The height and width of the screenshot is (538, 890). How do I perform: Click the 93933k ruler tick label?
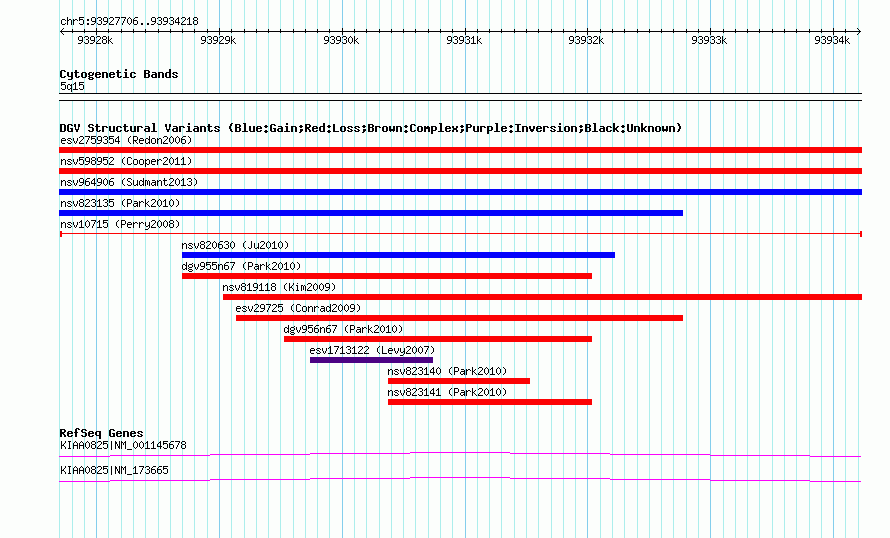point(709,40)
